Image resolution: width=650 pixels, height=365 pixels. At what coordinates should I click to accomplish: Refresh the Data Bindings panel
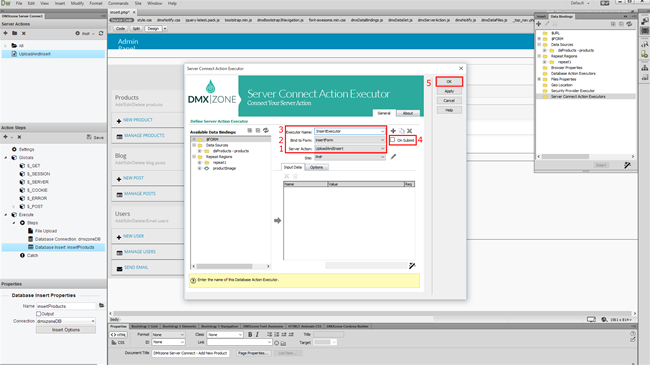(629, 24)
